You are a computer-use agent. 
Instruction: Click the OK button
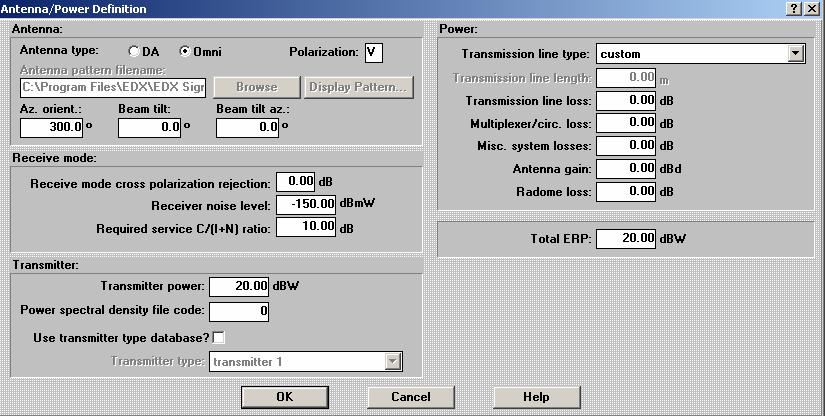coord(285,397)
